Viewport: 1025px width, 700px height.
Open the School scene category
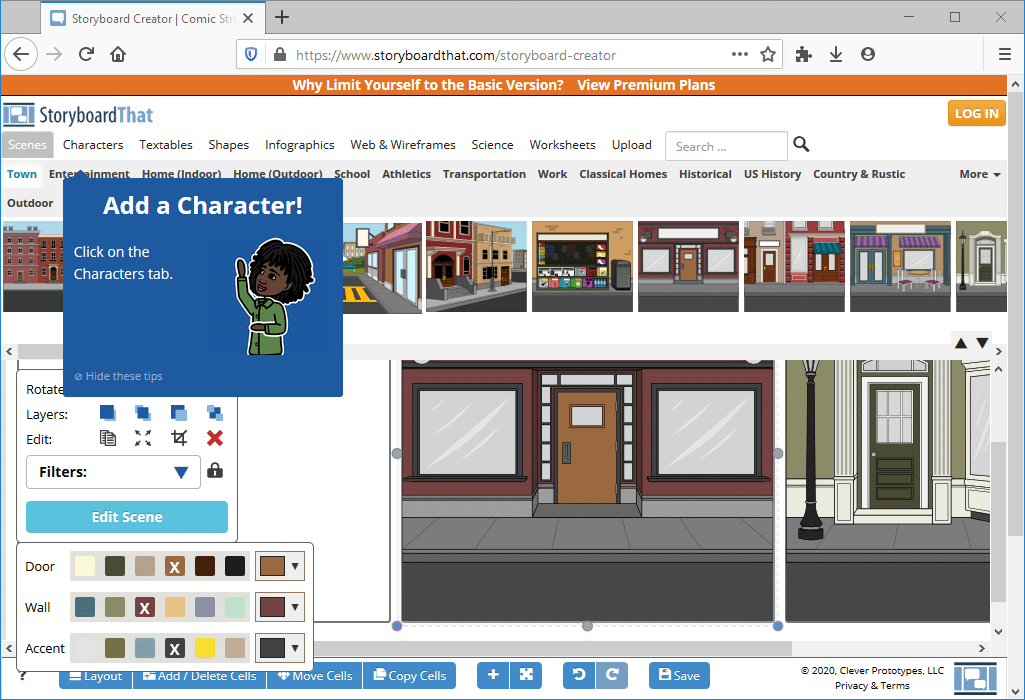(352, 174)
